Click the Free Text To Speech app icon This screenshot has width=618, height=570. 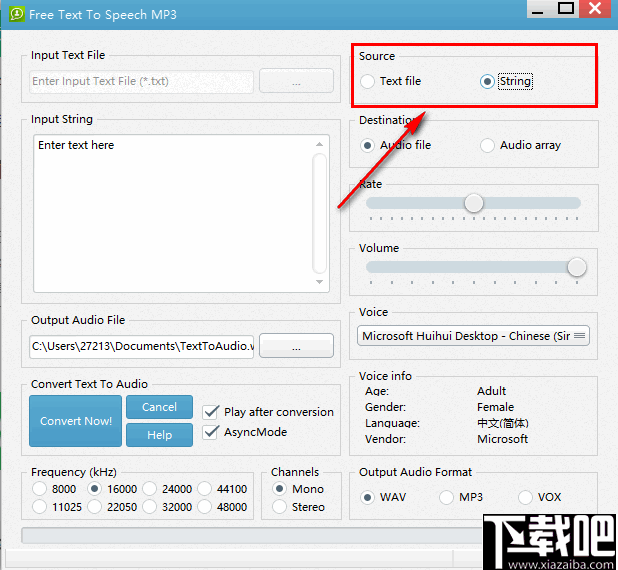coord(17,14)
